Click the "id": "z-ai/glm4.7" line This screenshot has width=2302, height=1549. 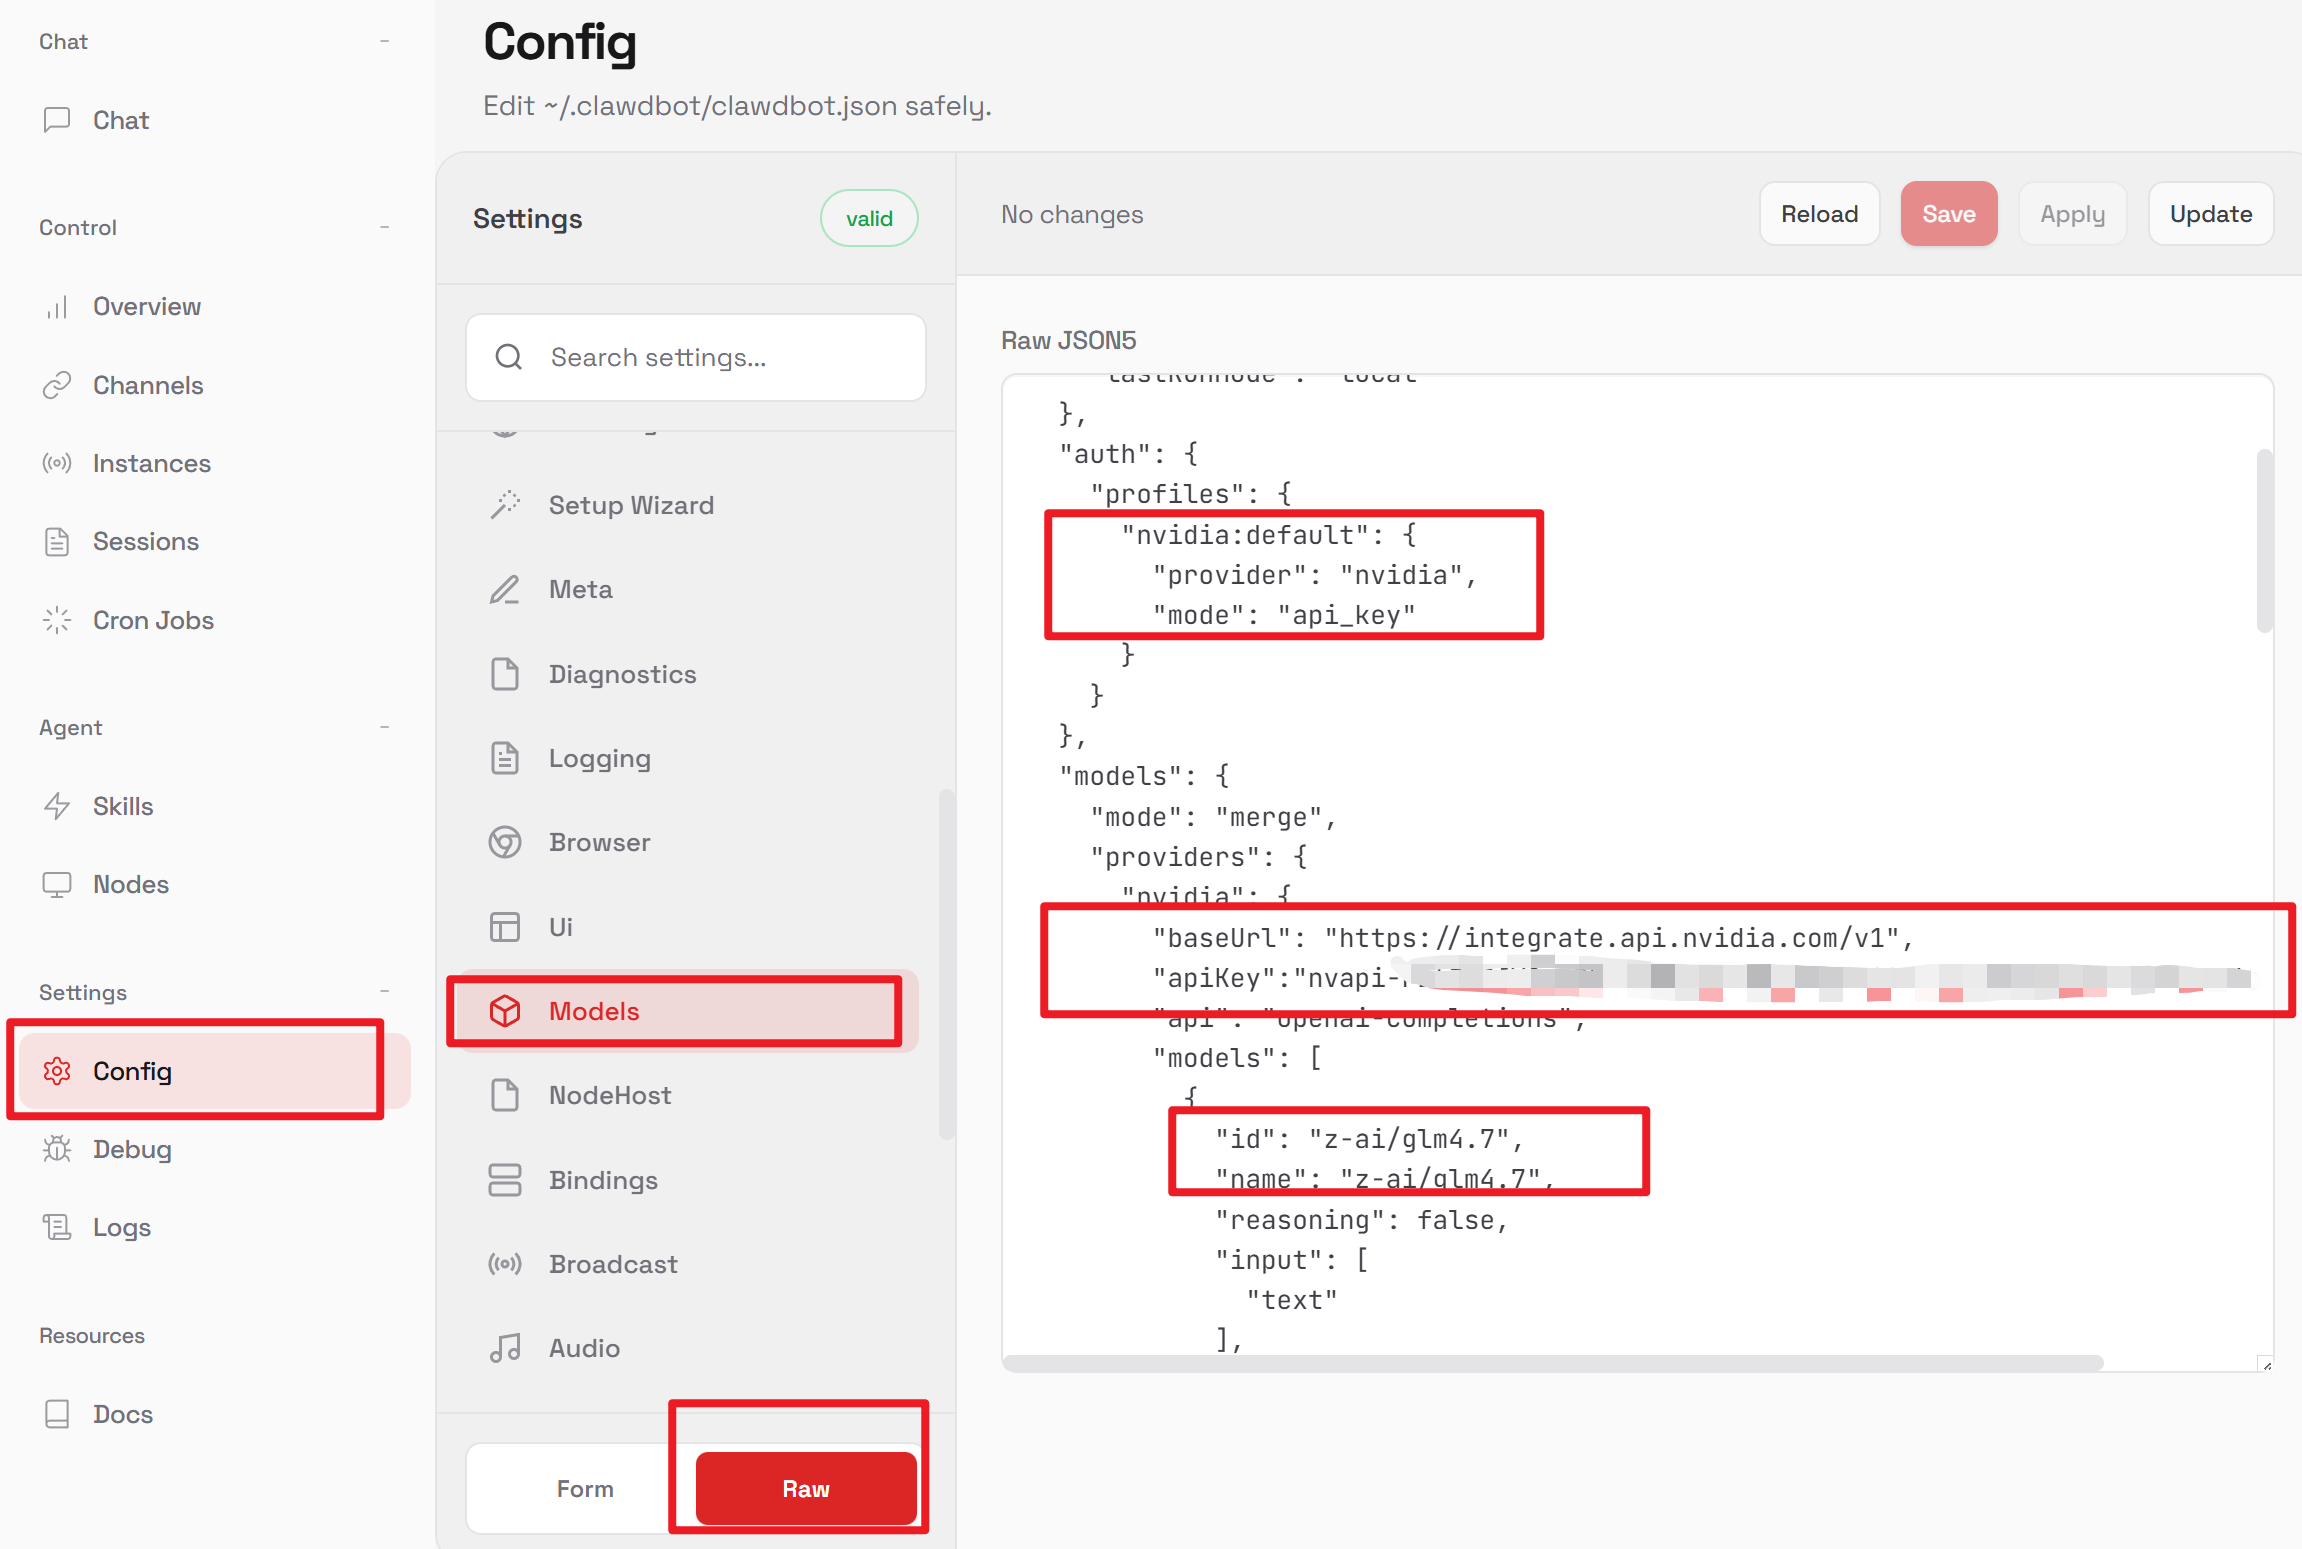click(x=1369, y=1139)
